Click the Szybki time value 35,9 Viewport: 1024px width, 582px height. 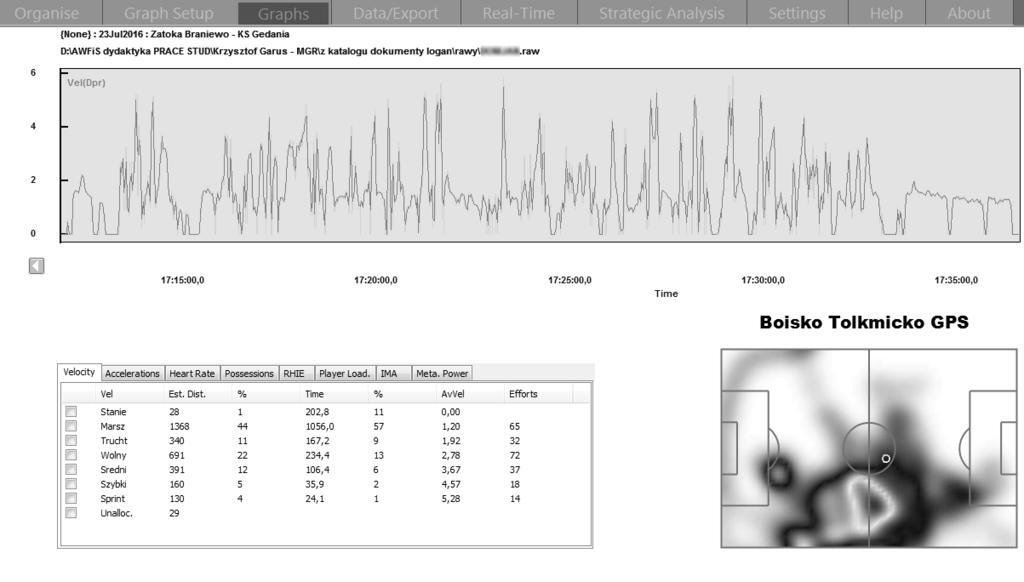tap(315, 484)
